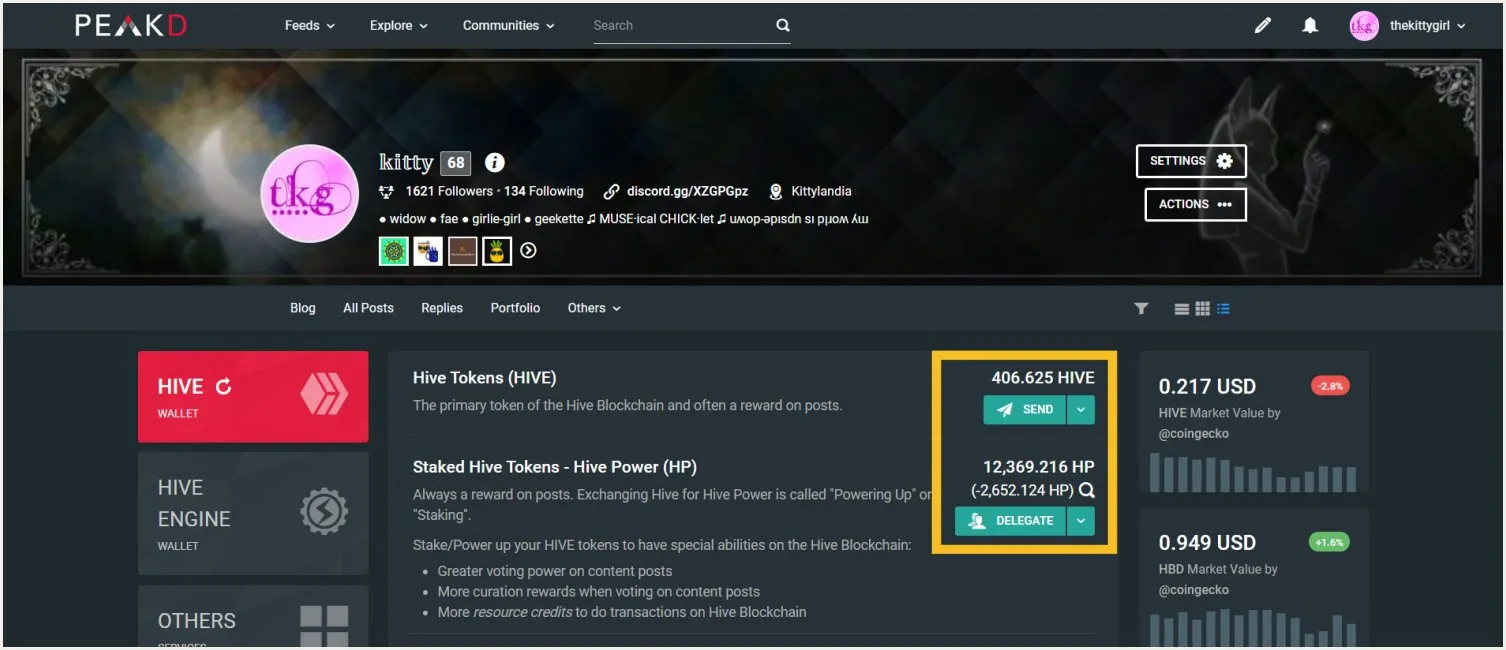1506x650 pixels.
Task: Switch to the Replies tab
Action: pyautogui.click(x=442, y=308)
